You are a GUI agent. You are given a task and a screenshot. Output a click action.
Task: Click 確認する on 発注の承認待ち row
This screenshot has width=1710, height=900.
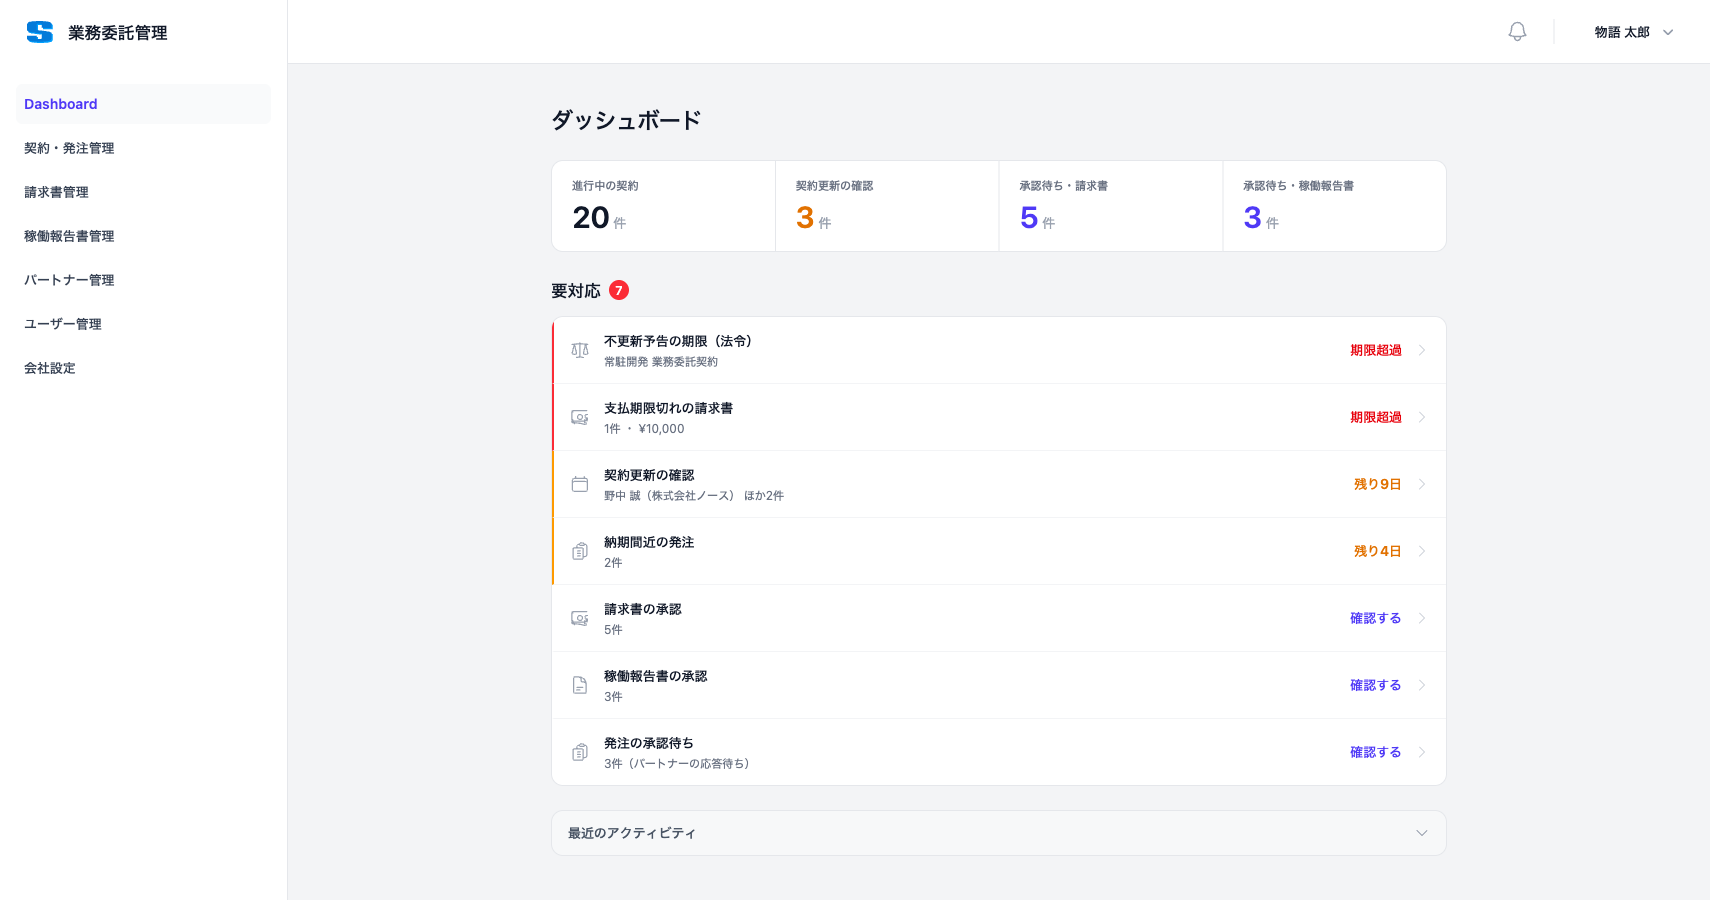pos(1375,752)
